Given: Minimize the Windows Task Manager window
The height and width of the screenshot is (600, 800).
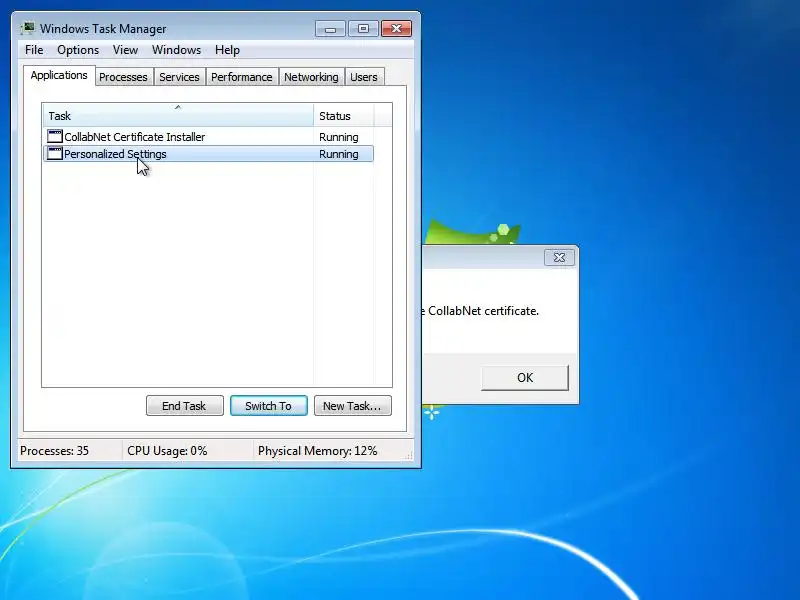Looking at the screenshot, I should tap(330, 29).
